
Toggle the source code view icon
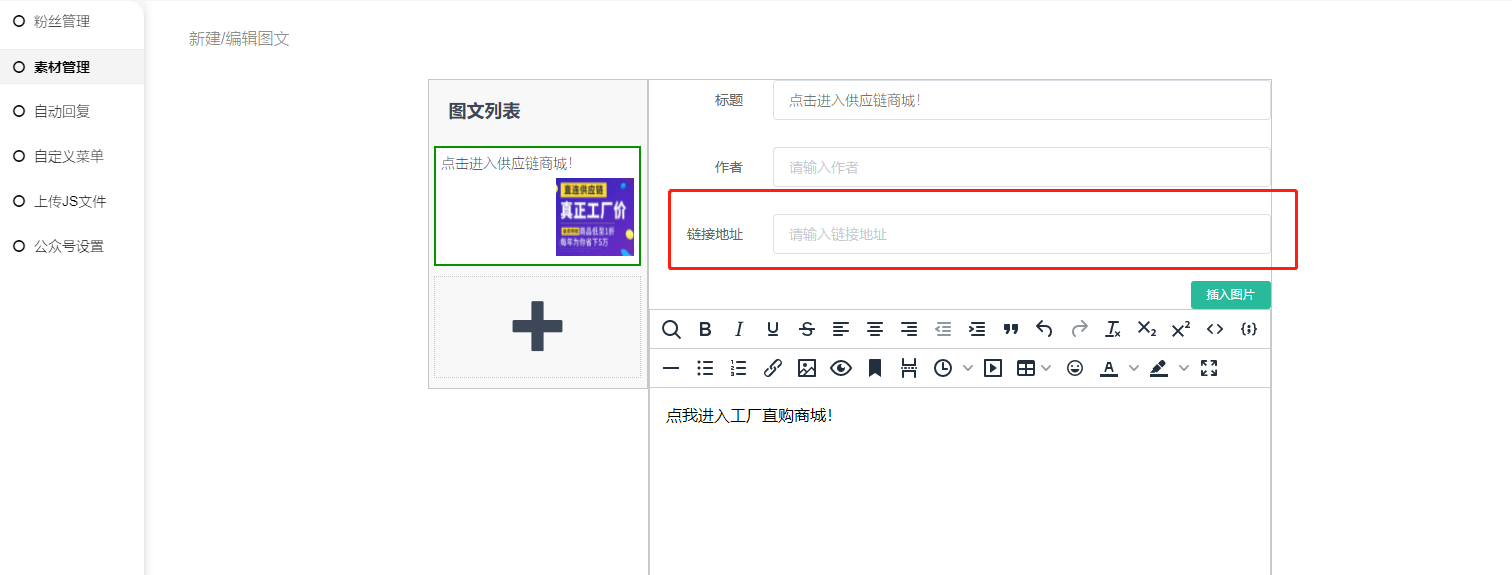click(x=1215, y=329)
